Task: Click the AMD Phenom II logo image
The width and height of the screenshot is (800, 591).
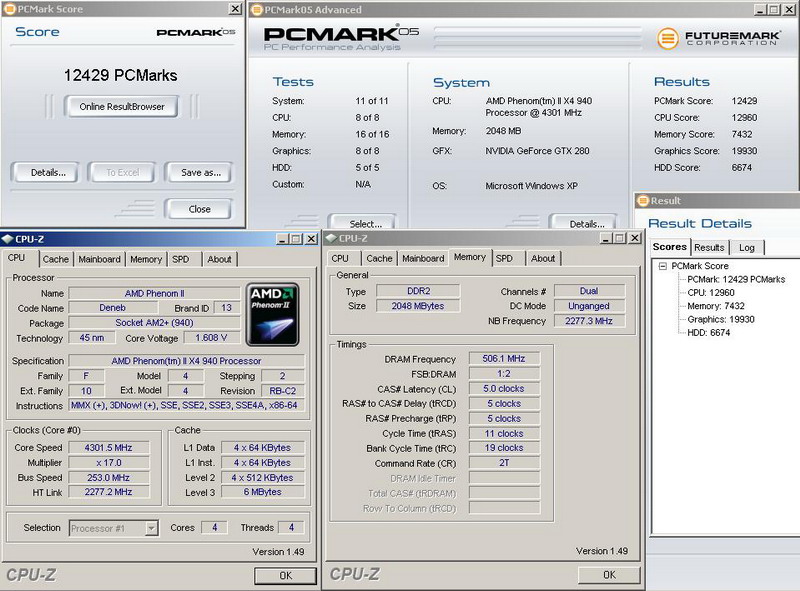Action: [x=272, y=314]
